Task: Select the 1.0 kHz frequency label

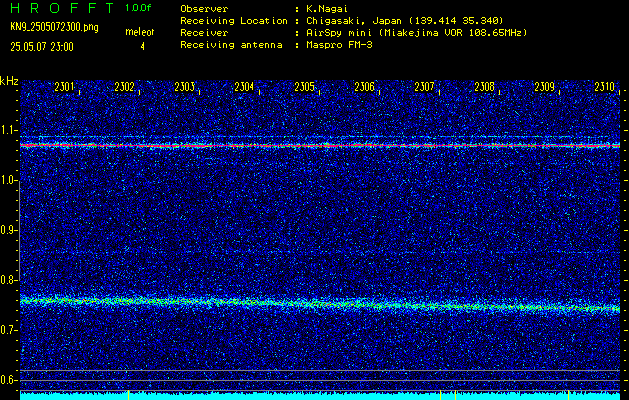Action: [8, 180]
